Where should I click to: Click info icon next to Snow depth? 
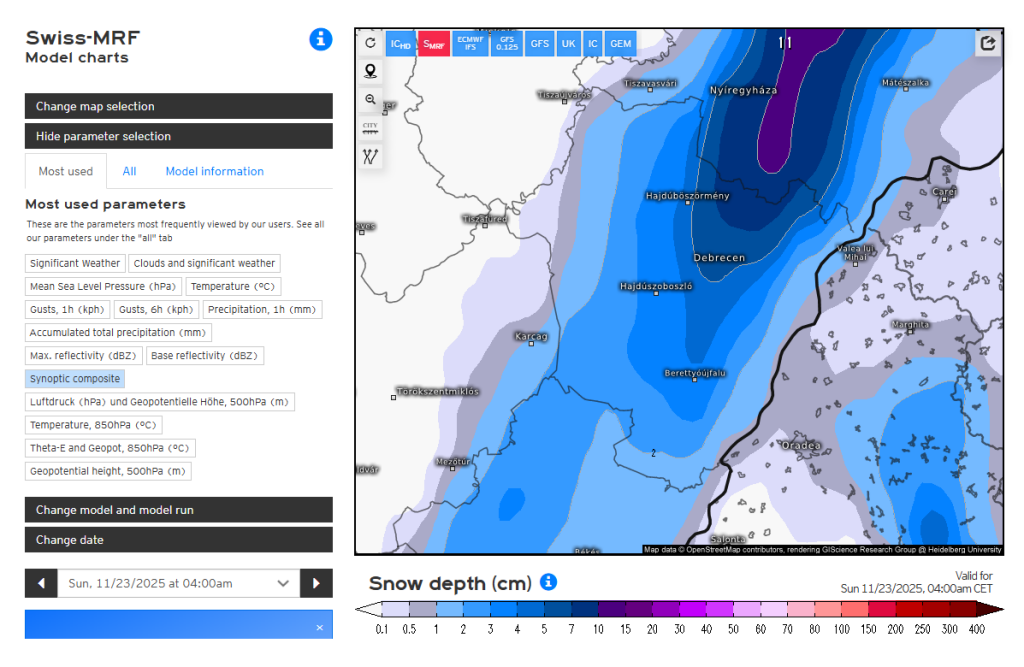pyautogui.click(x=549, y=582)
